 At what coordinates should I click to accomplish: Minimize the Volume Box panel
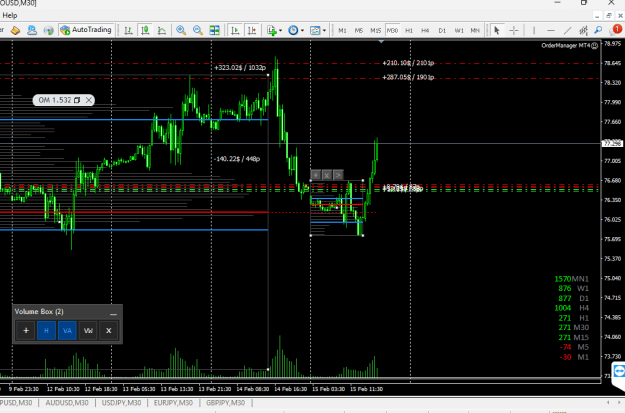coord(113,313)
